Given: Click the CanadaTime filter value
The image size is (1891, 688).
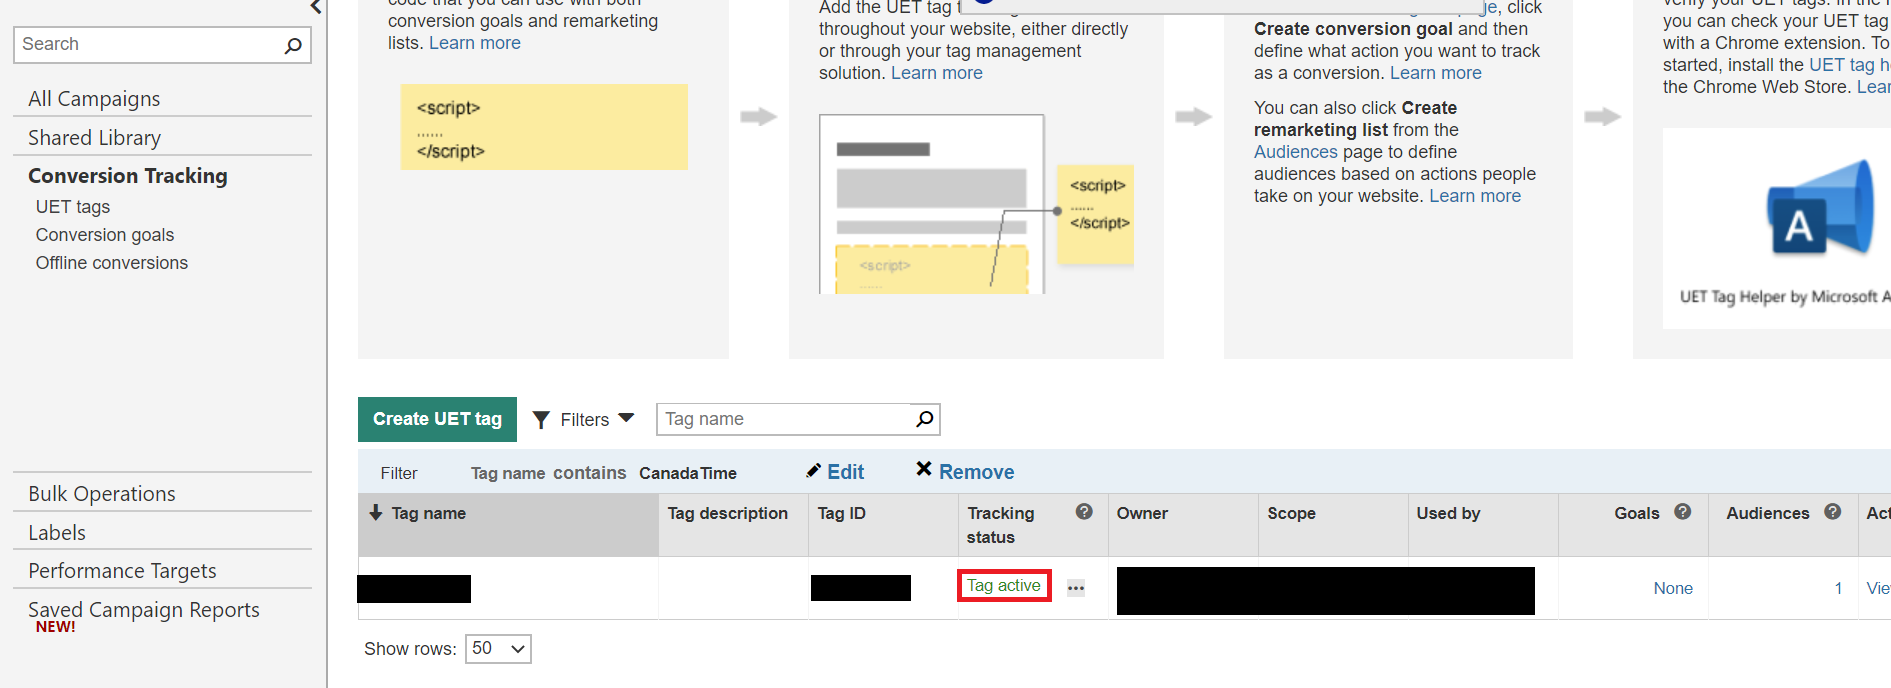Looking at the screenshot, I should pyautogui.click(x=688, y=473).
